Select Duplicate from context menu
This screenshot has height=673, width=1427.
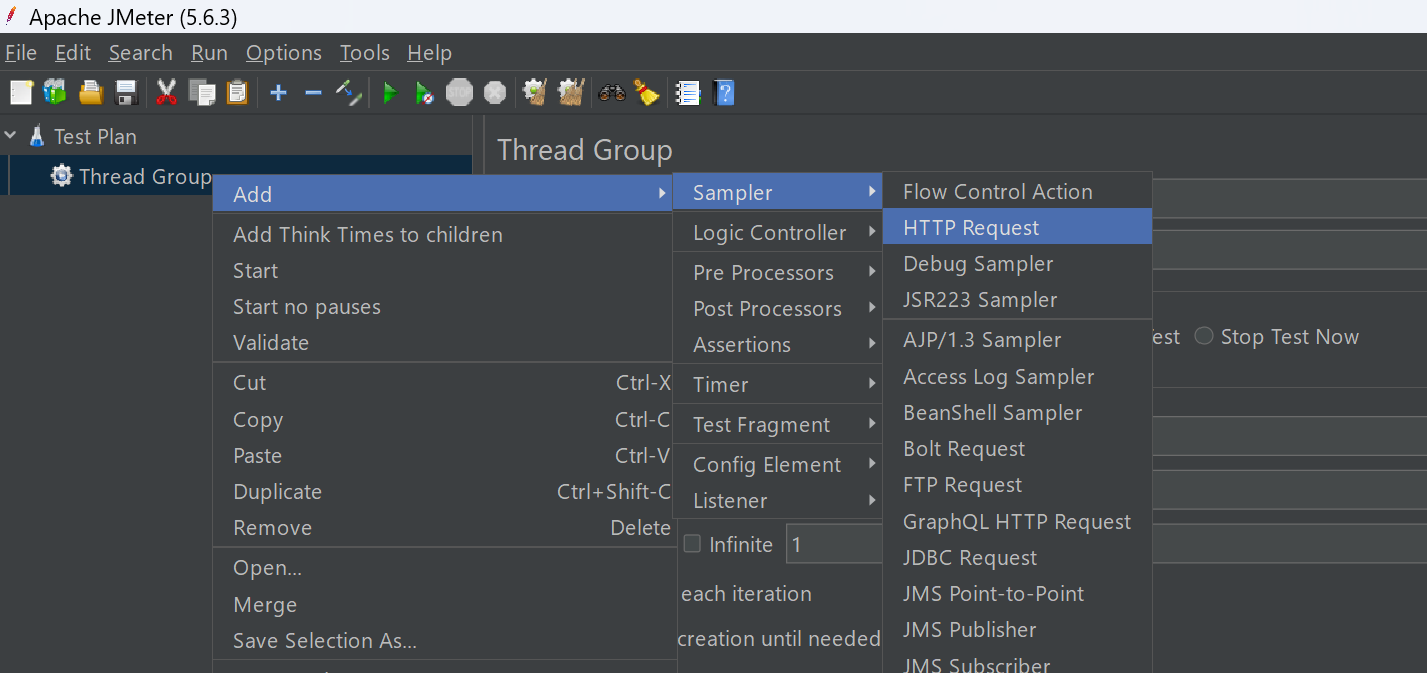[444, 492]
